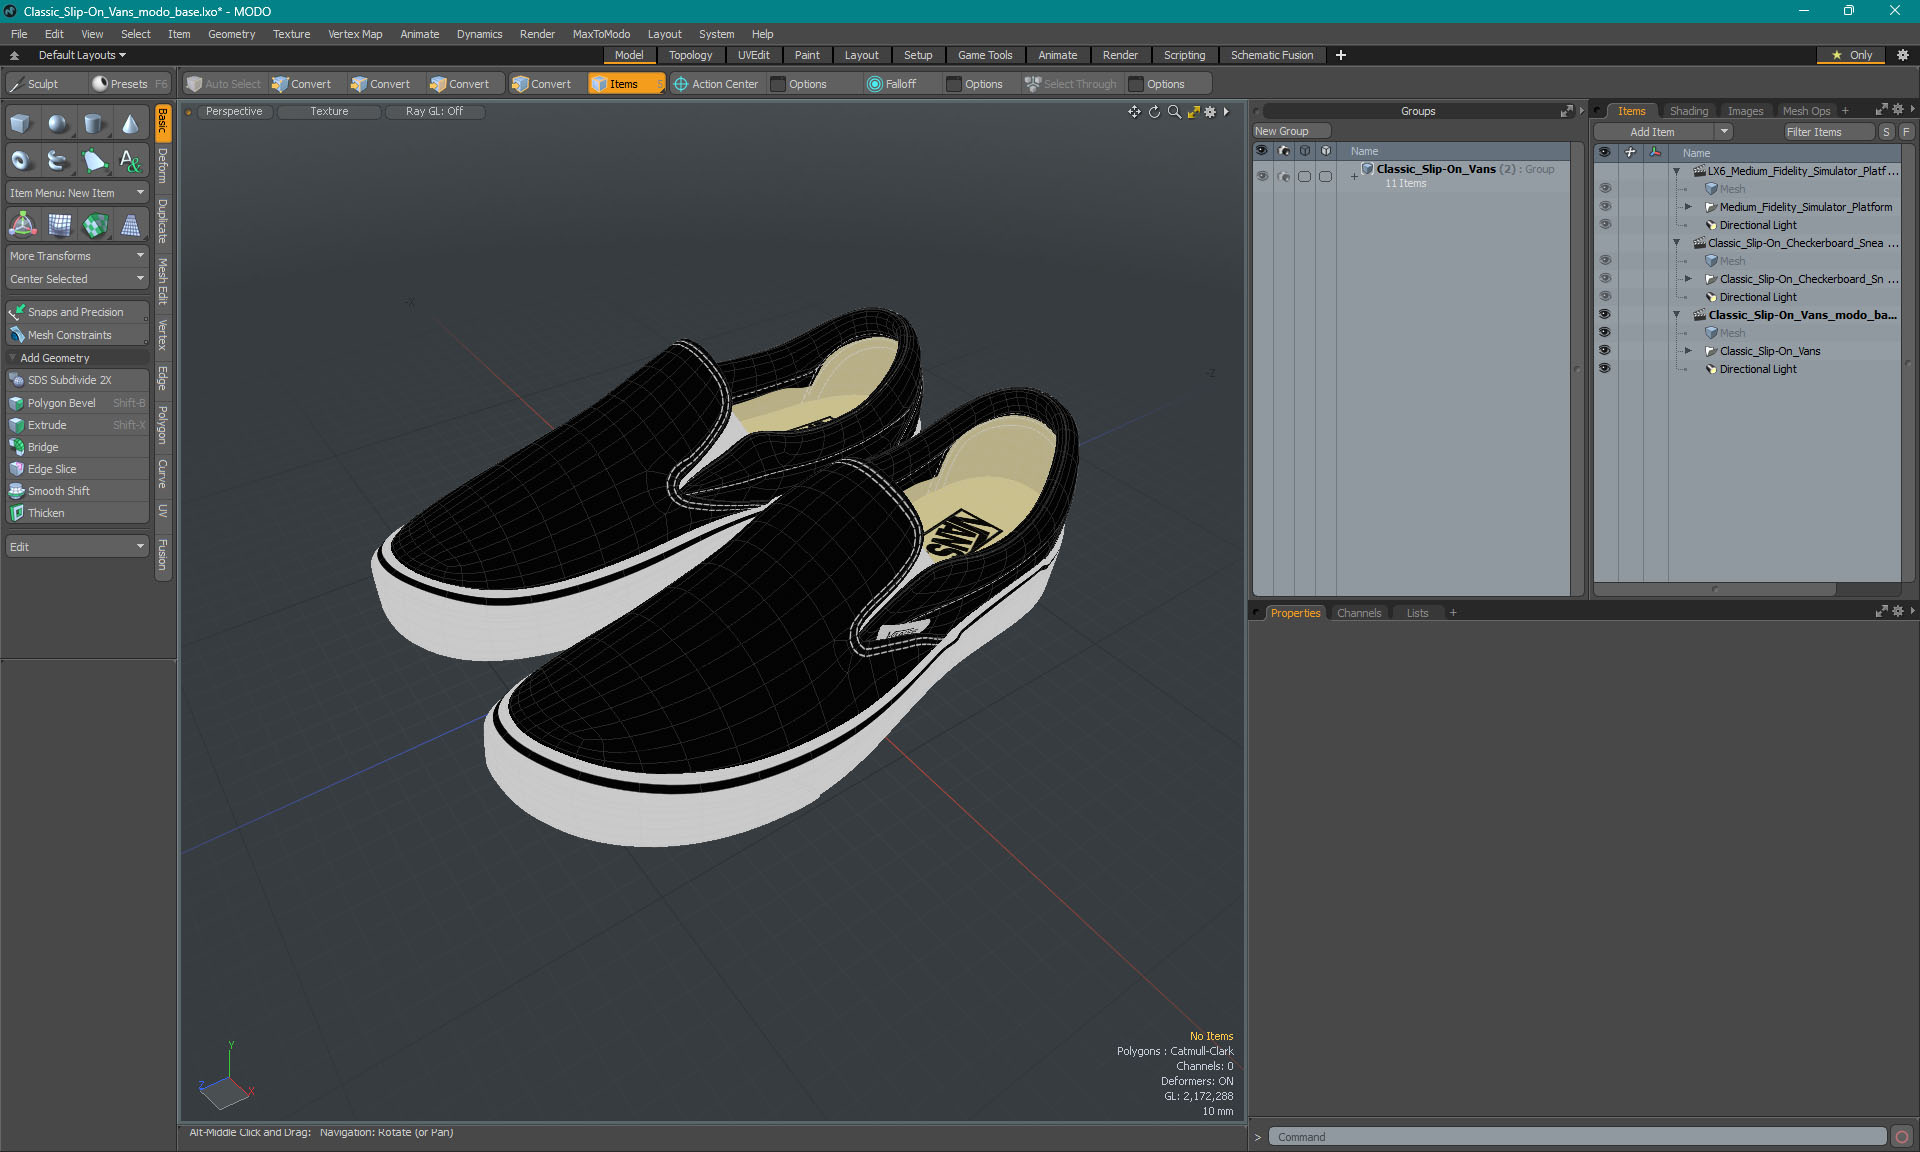Click the Command input field
The image size is (1920, 1152).
click(1578, 1137)
